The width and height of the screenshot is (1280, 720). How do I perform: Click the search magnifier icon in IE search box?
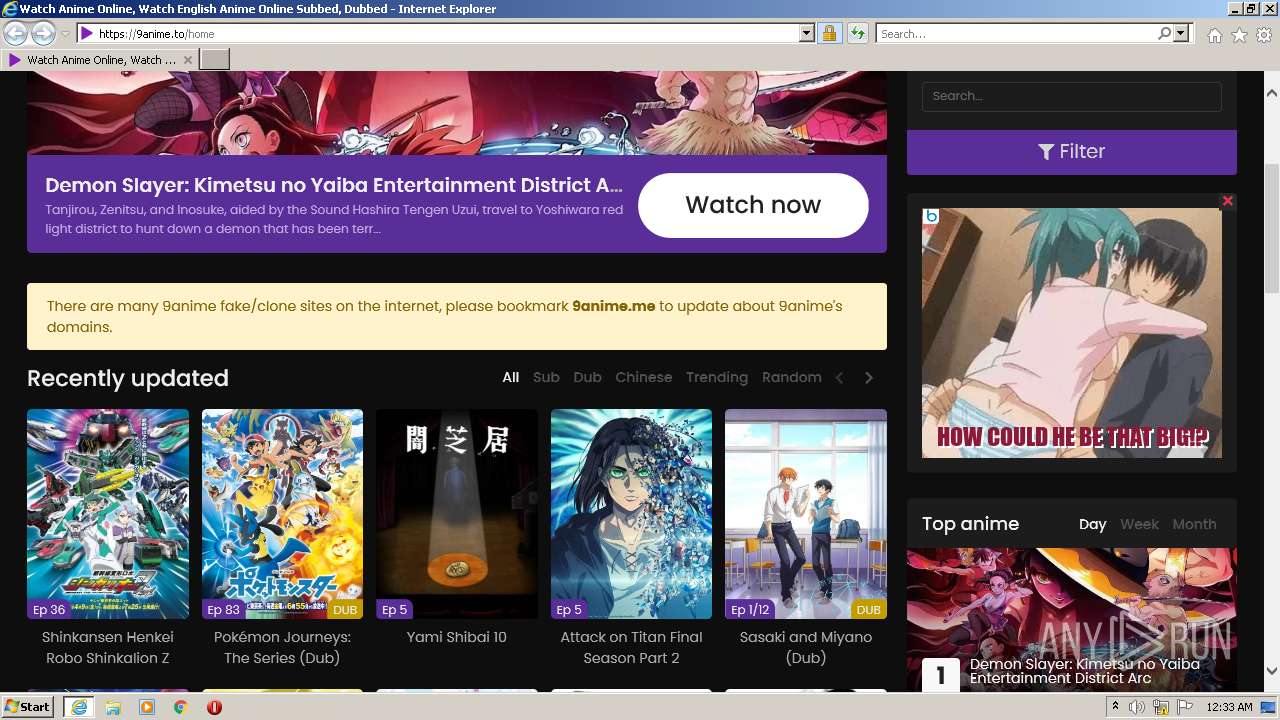click(x=1164, y=33)
